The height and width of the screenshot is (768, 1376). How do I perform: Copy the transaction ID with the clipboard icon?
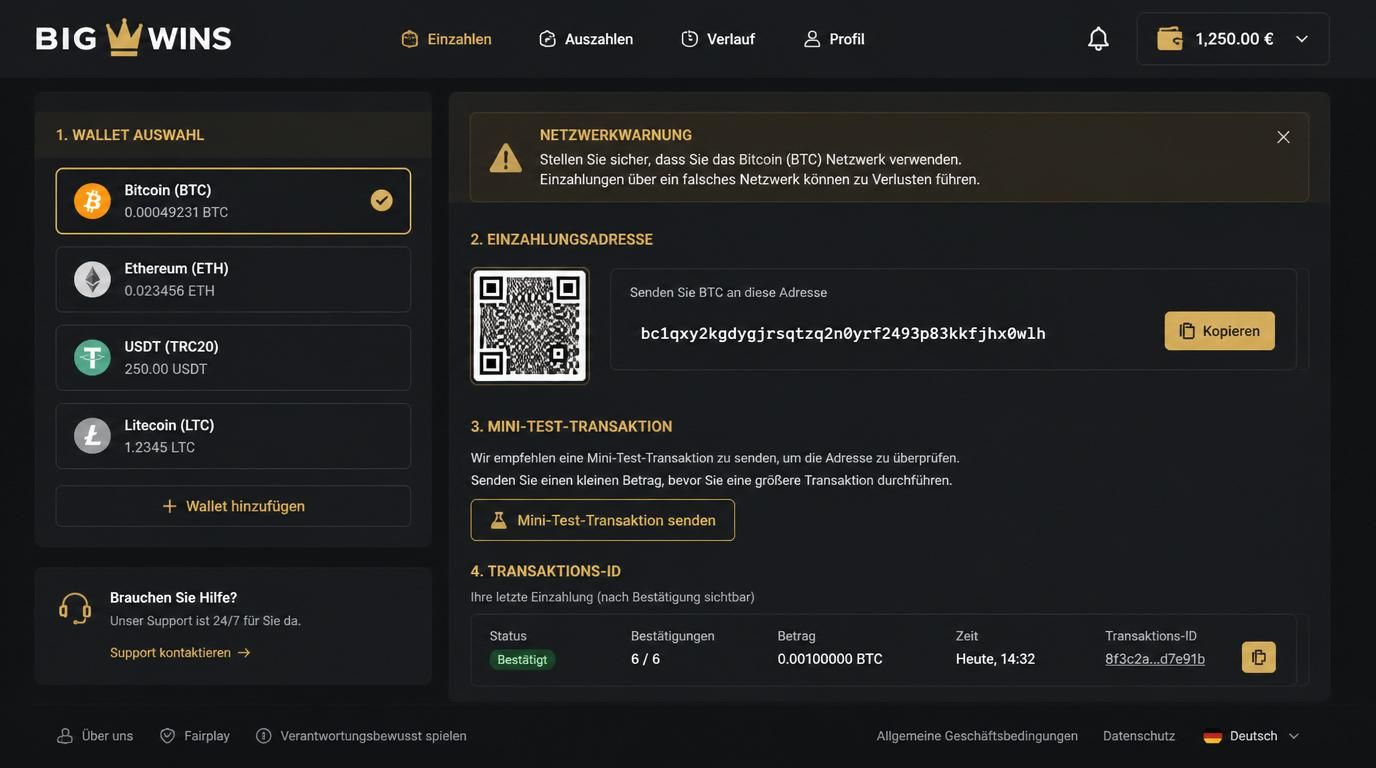pyautogui.click(x=1259, y=657)
